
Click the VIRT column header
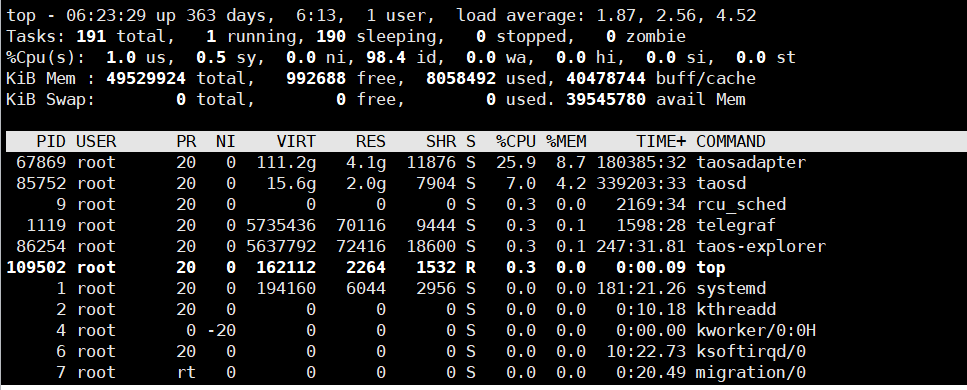296,142
